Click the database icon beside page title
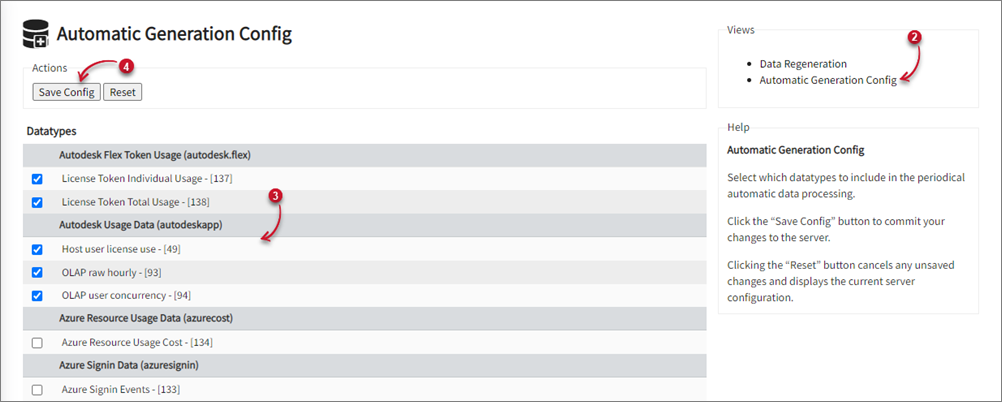The width and height of the screenshot is (1002, 402). [x=36, y=35]
